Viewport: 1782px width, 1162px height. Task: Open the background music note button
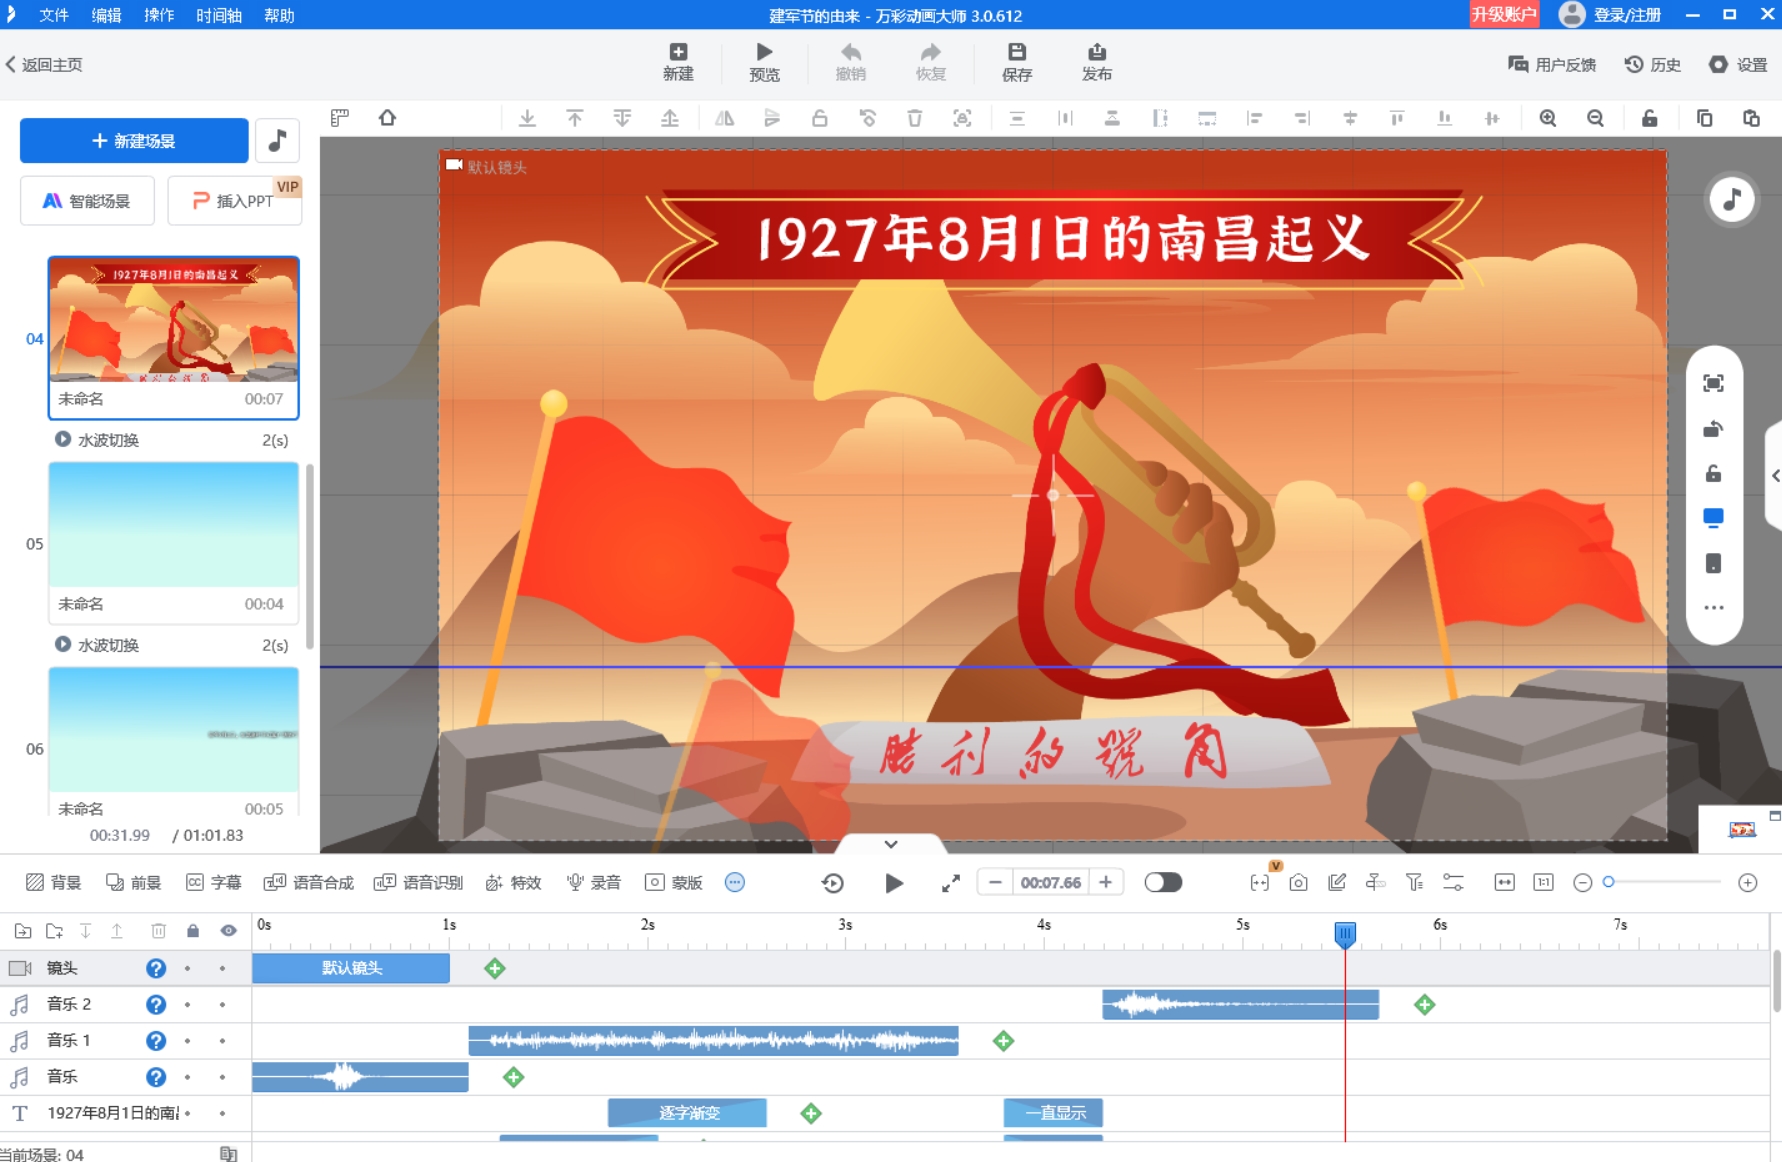point(277,141)
